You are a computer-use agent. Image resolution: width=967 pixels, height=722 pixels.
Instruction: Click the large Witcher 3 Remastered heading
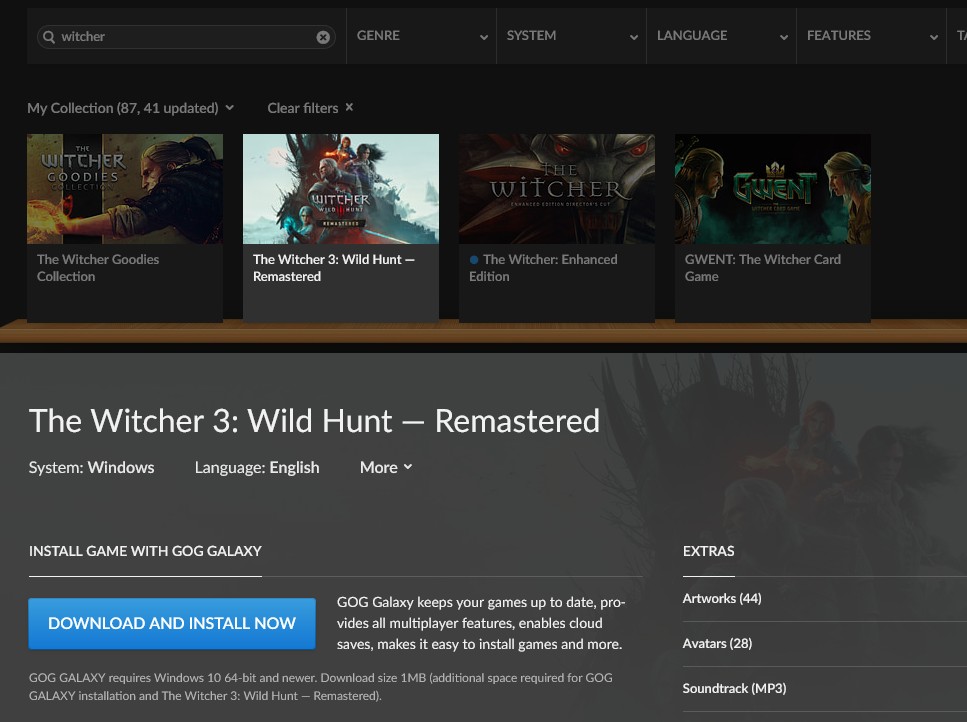pos(314,421)
